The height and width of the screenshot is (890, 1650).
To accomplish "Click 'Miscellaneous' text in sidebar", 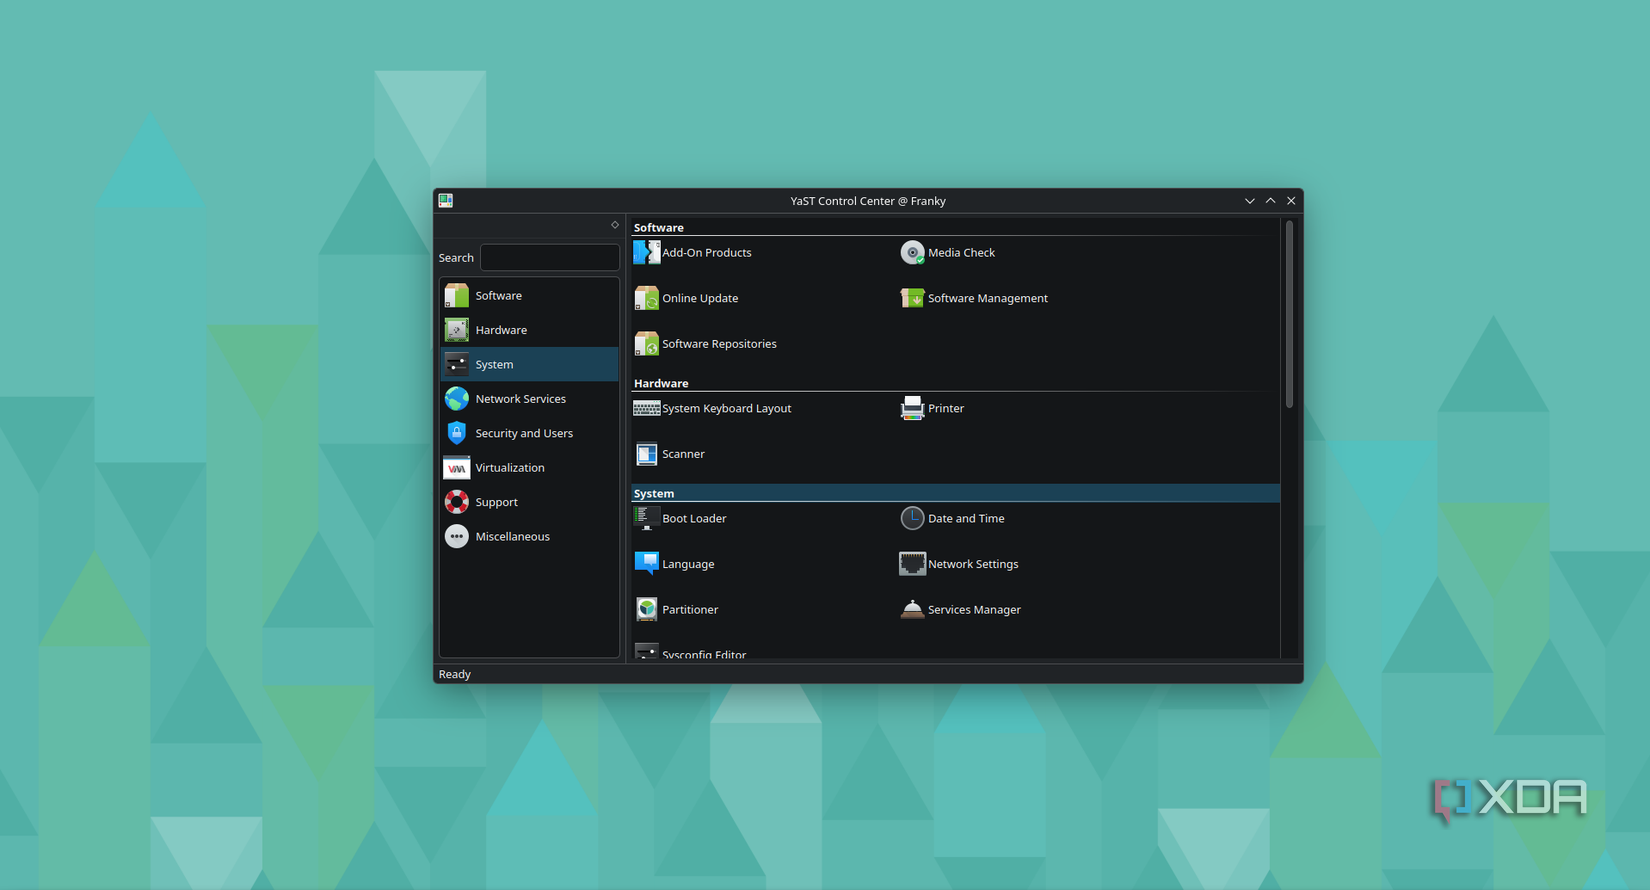I will tap(513, 537).
